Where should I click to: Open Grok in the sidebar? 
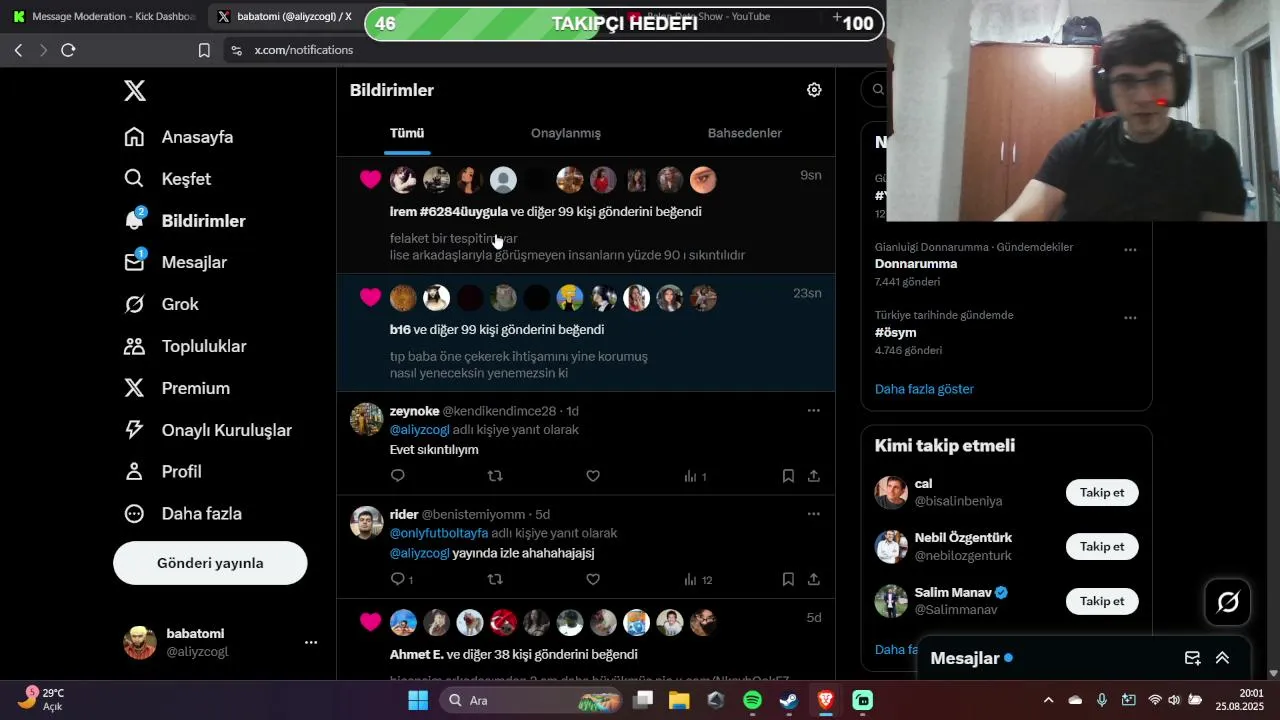161,304
